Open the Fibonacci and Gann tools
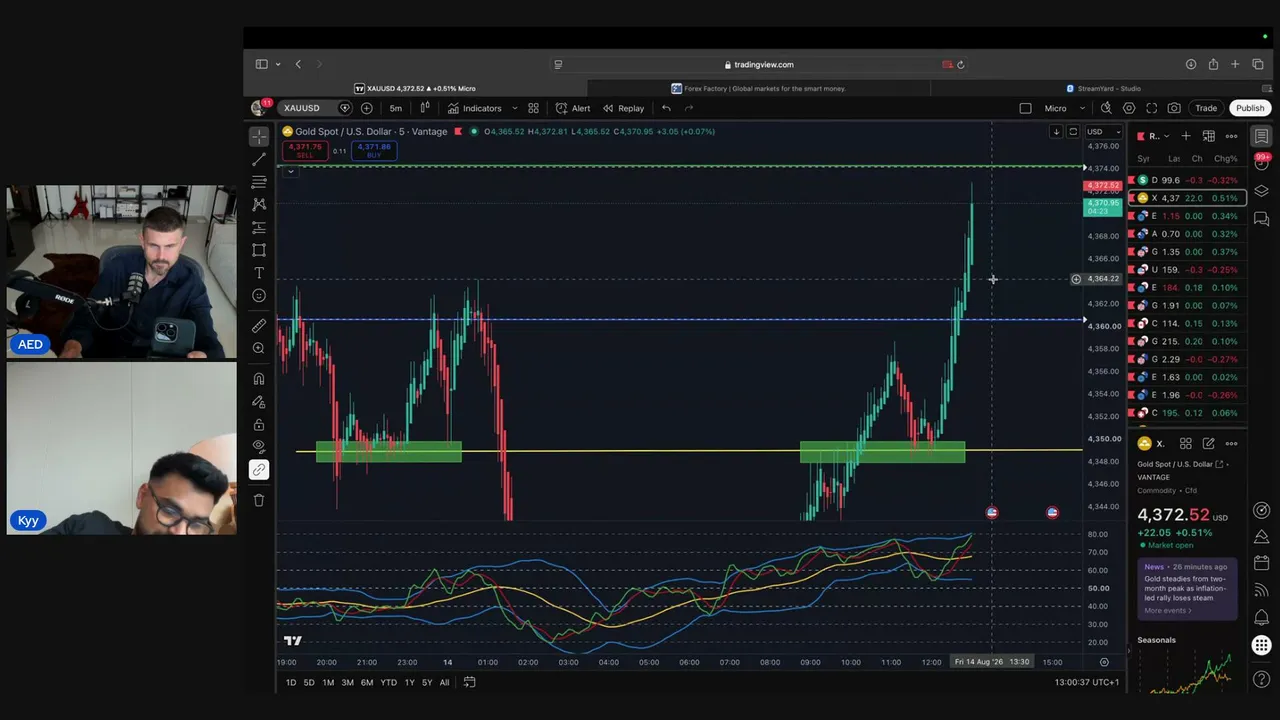1280x720 pixels. 259,182
